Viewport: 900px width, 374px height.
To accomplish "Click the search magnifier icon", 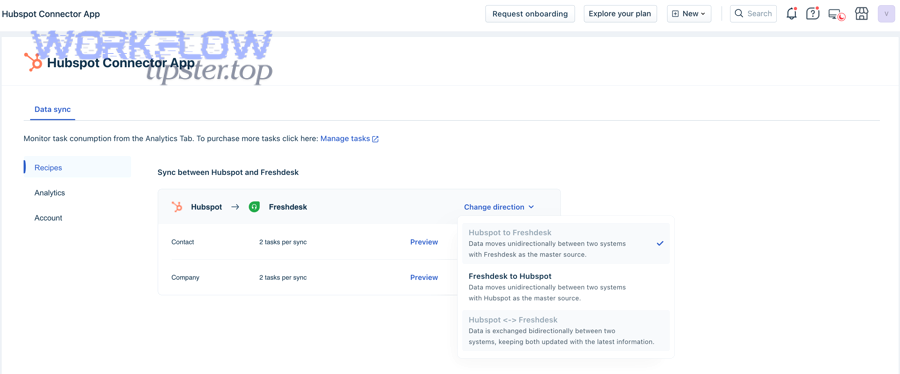I will point(739,13).
